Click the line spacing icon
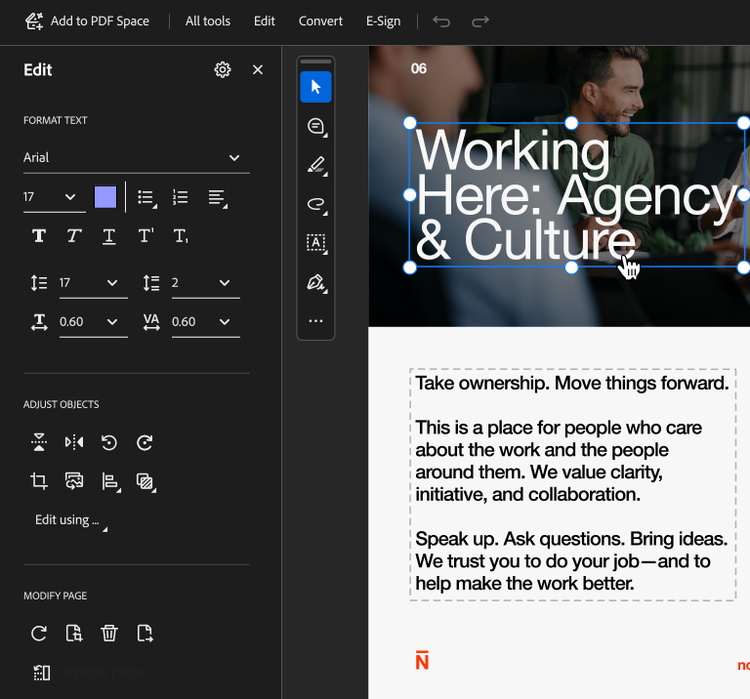 [39, 283]
